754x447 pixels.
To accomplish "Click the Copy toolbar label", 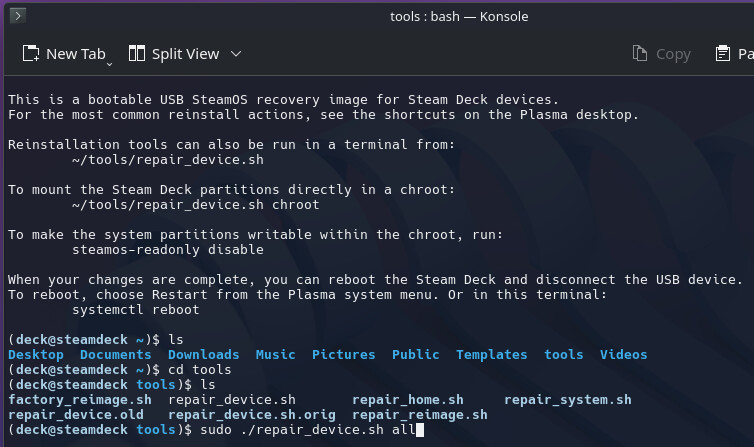I will (673, 54).
